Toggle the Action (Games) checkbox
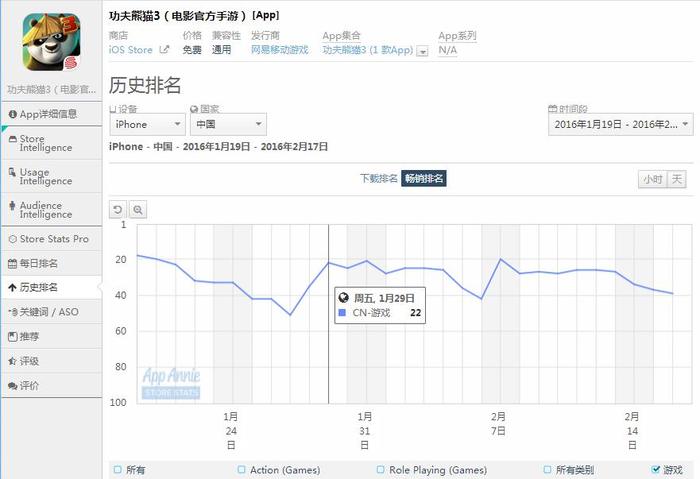This screenshot has width=700, height=479. [x=242, y=470]
